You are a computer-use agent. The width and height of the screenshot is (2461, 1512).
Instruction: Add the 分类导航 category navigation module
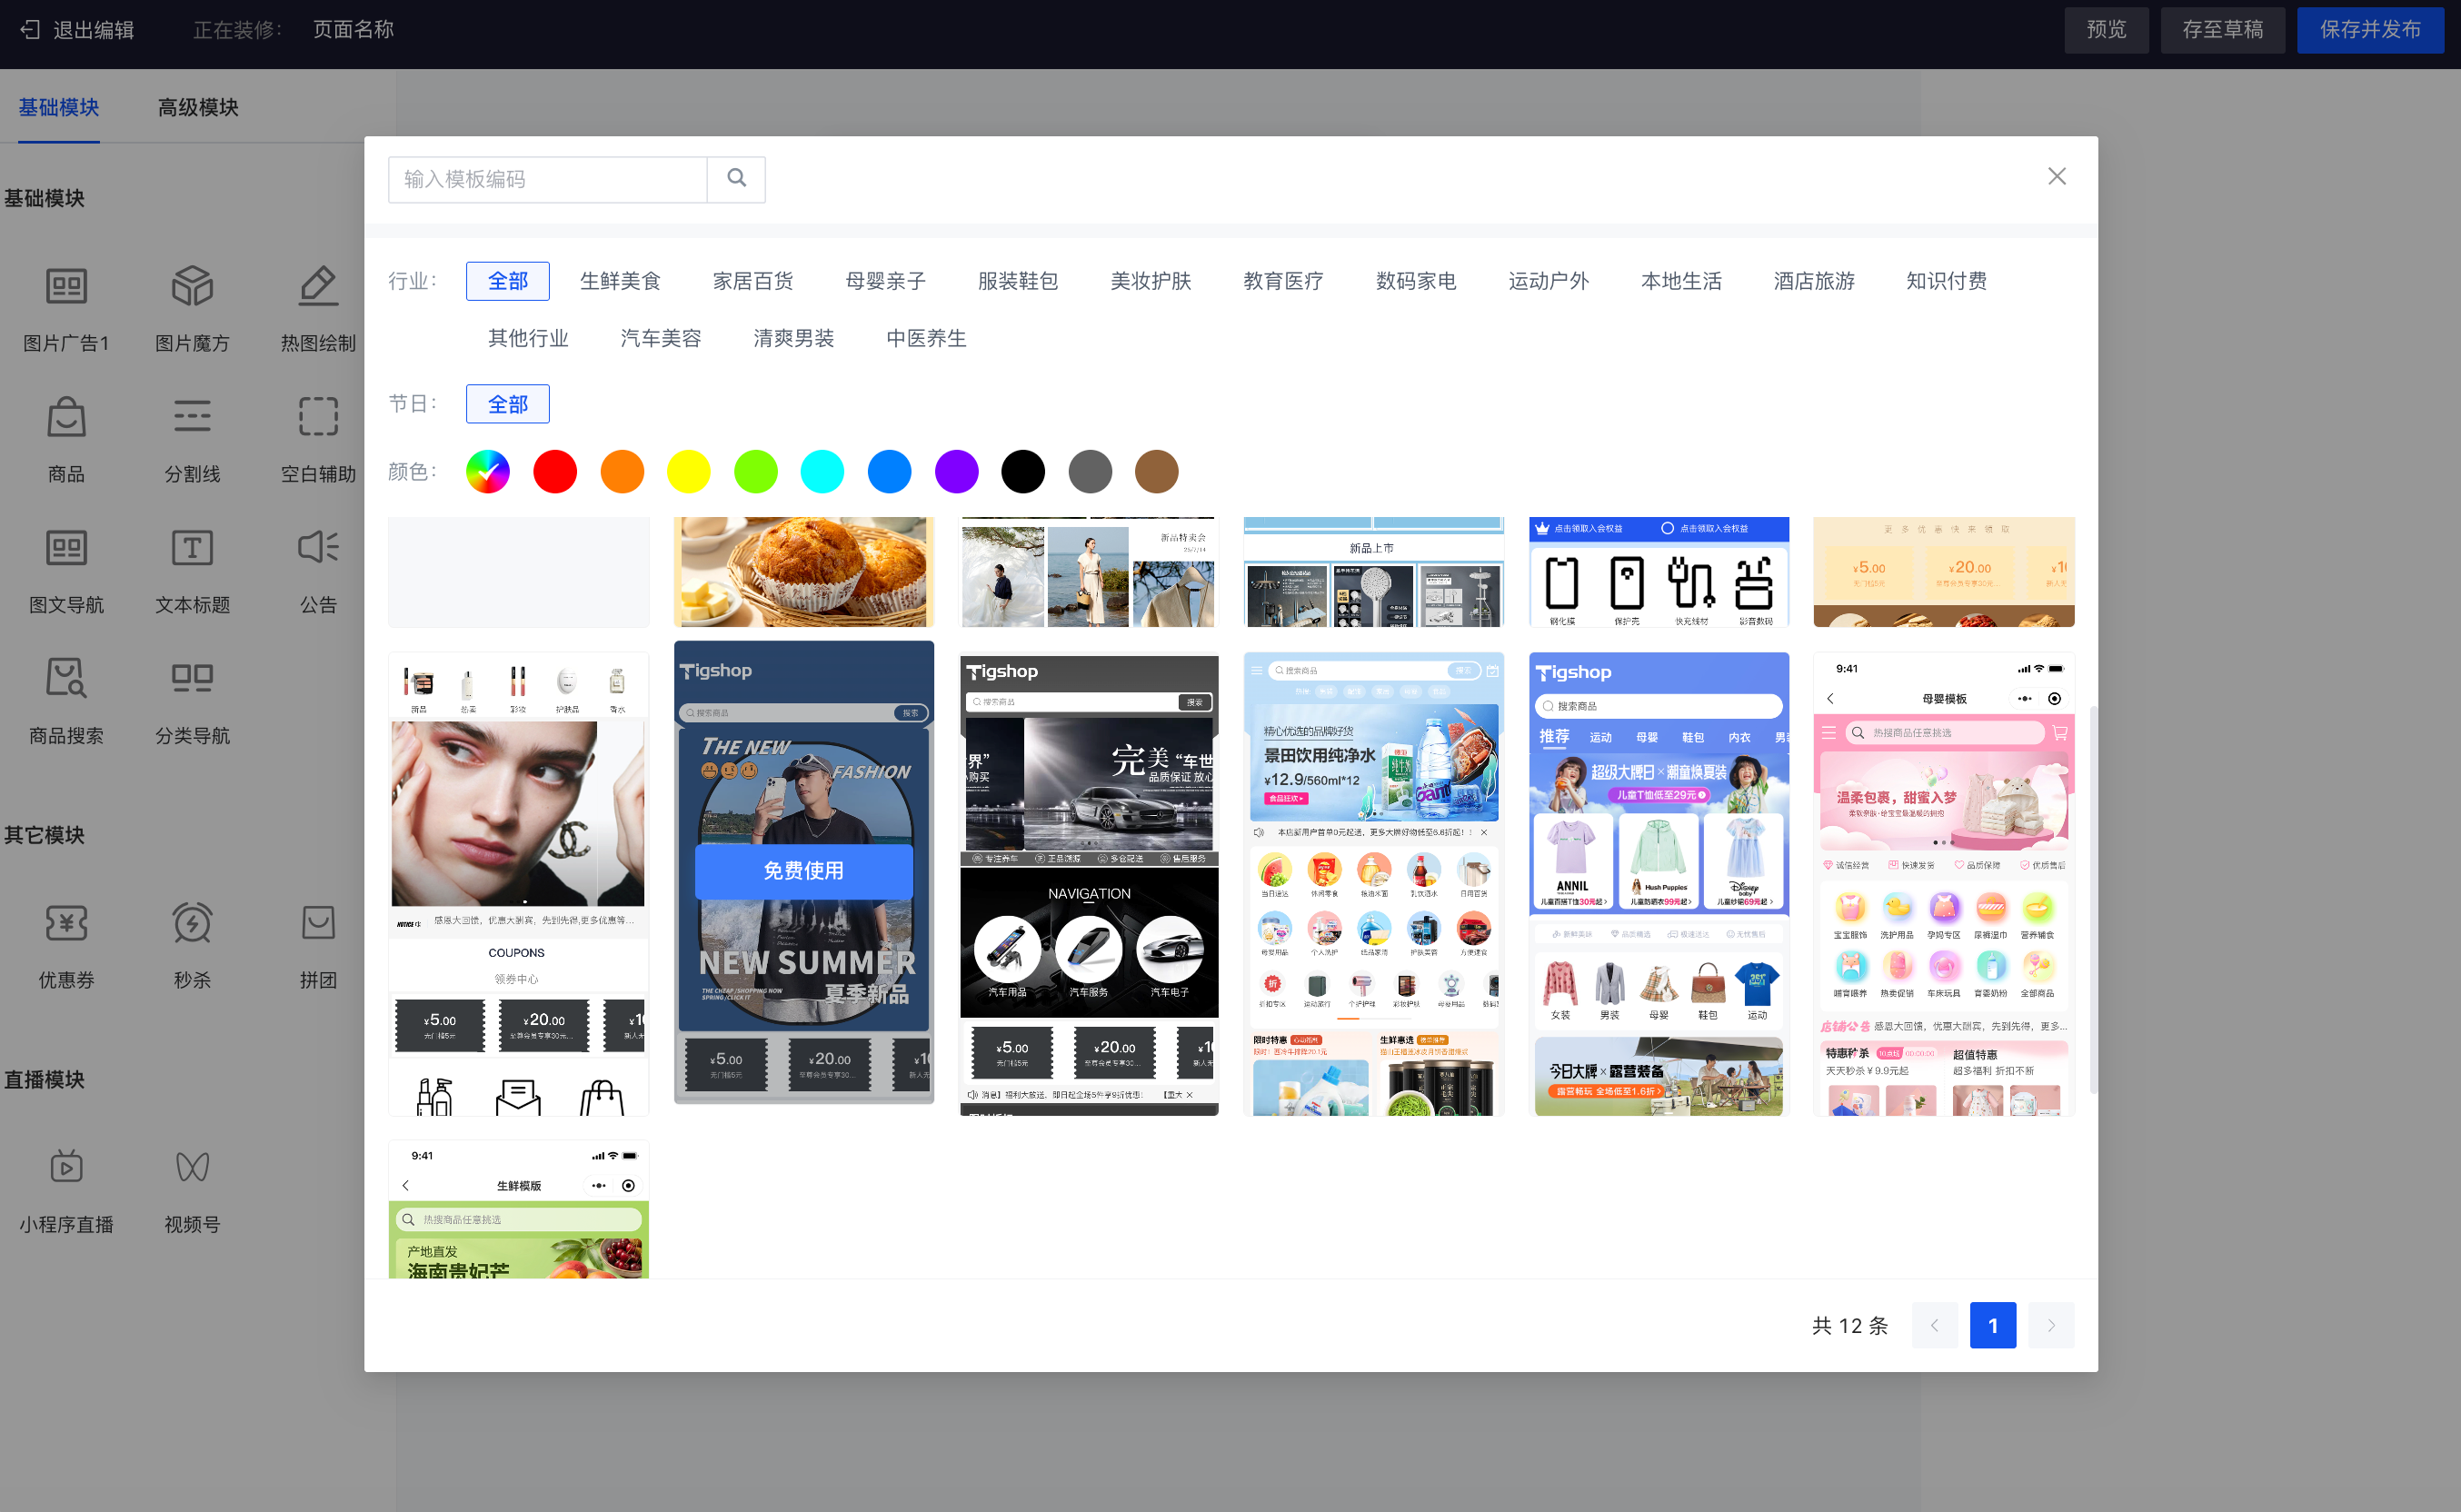192,679
